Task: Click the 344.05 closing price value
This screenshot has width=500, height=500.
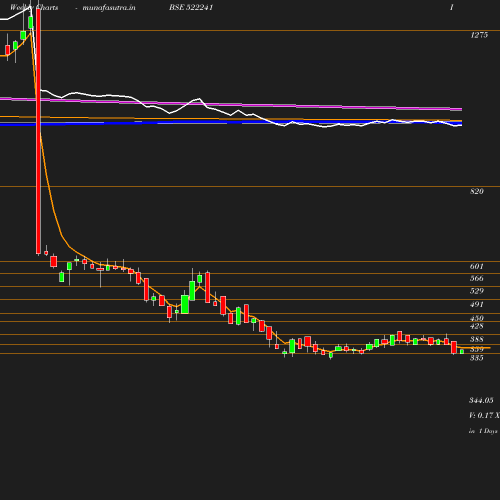Action: tap(481, 400)
